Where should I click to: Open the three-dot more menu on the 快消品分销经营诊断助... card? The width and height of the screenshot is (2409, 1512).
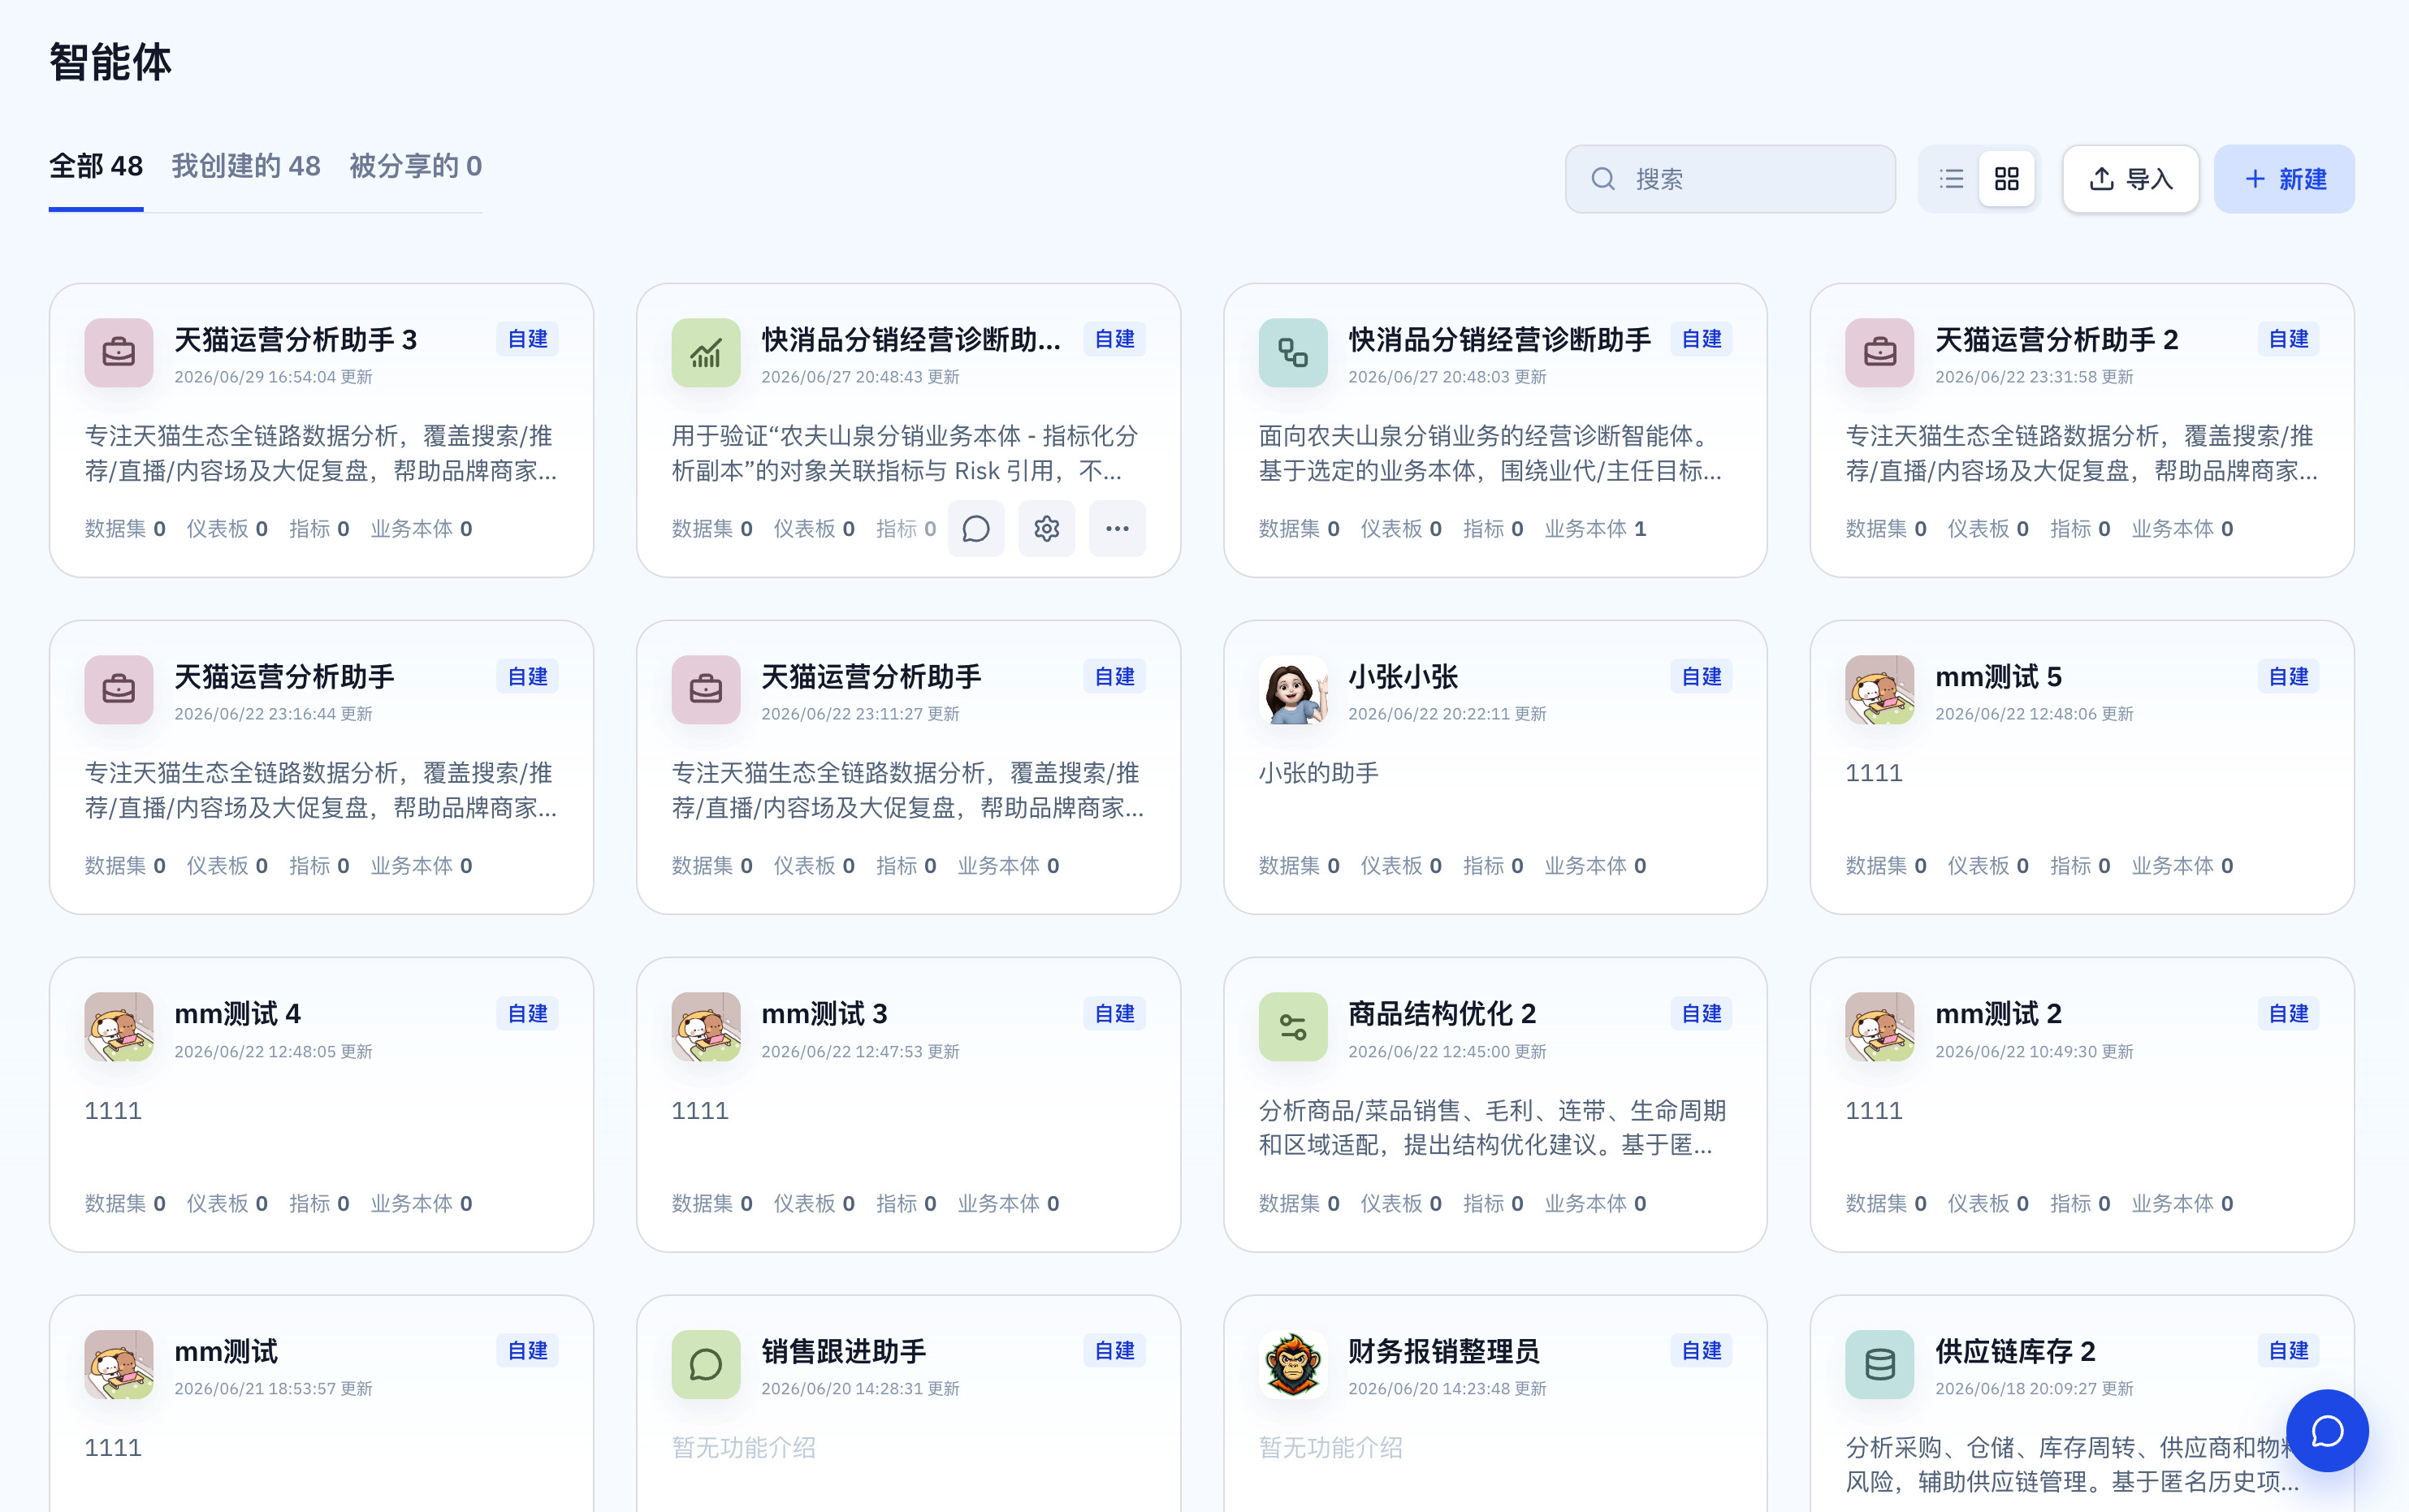(x=1118, y=529)
